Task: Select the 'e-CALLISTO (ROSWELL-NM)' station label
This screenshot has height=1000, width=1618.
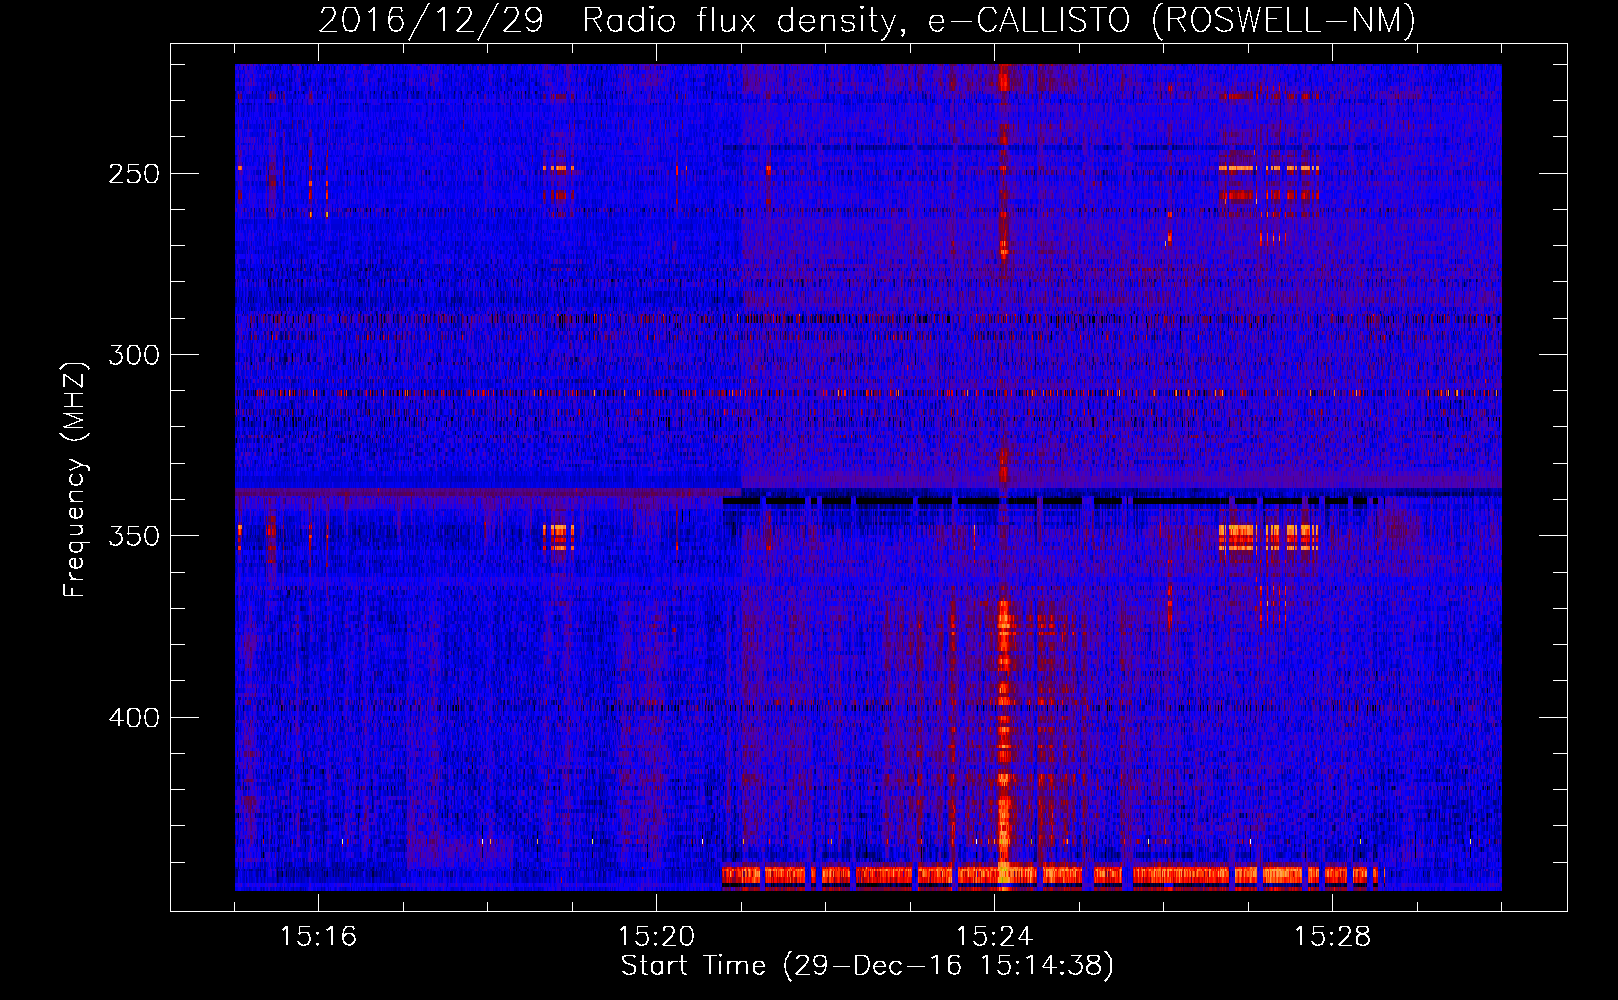Action: (x=1171, y=21)
